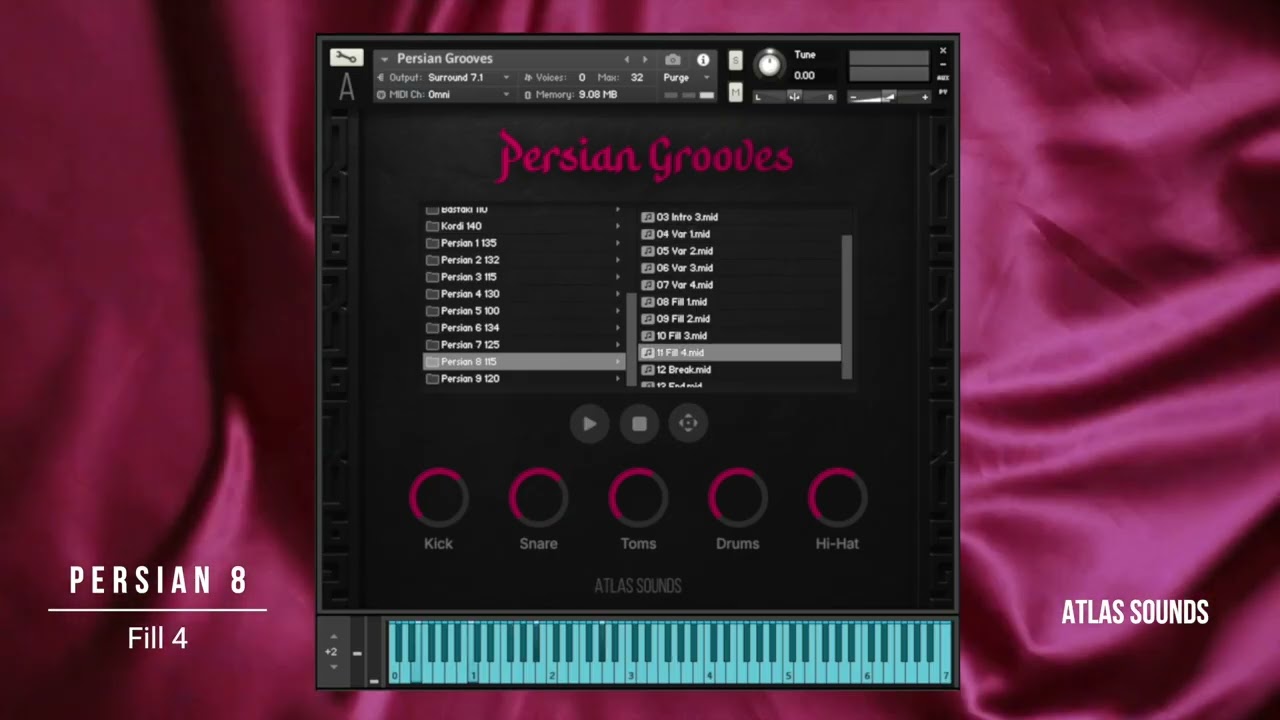Select the 12 Break.mid file
The height and width of the screenshot is (720, 1280).
740,370
